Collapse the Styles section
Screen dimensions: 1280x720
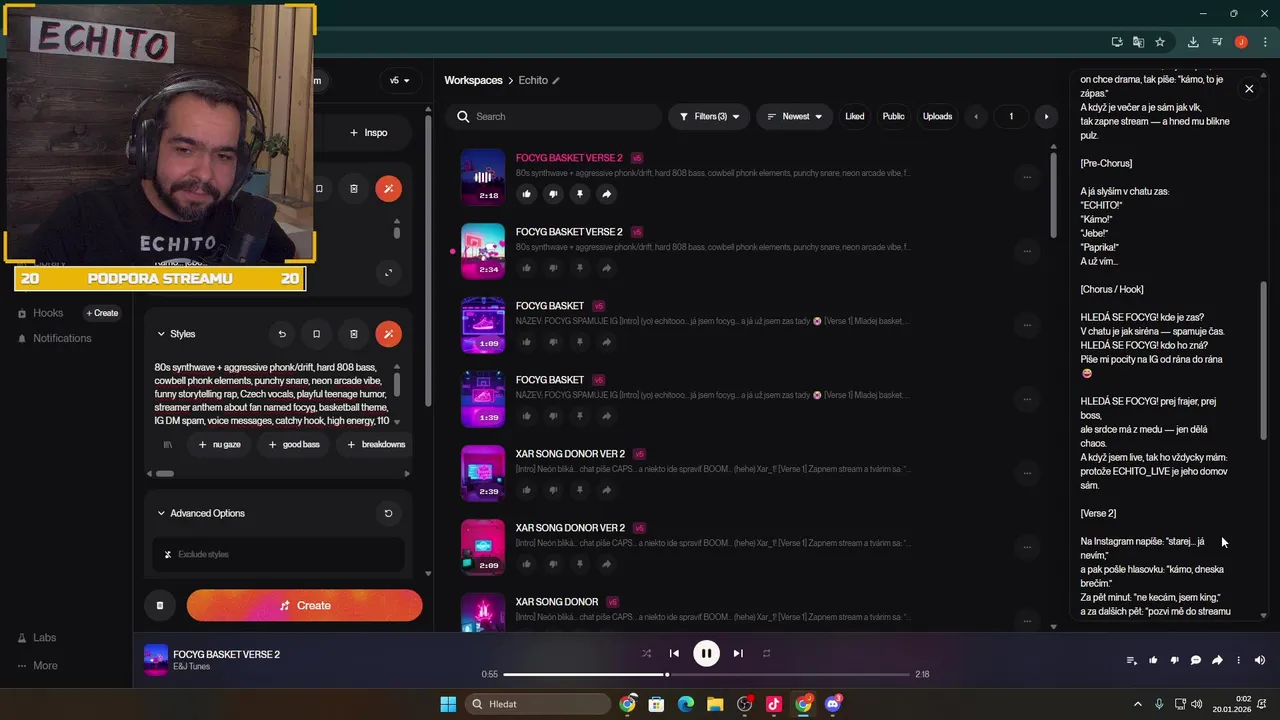click(x=161, y=334)
